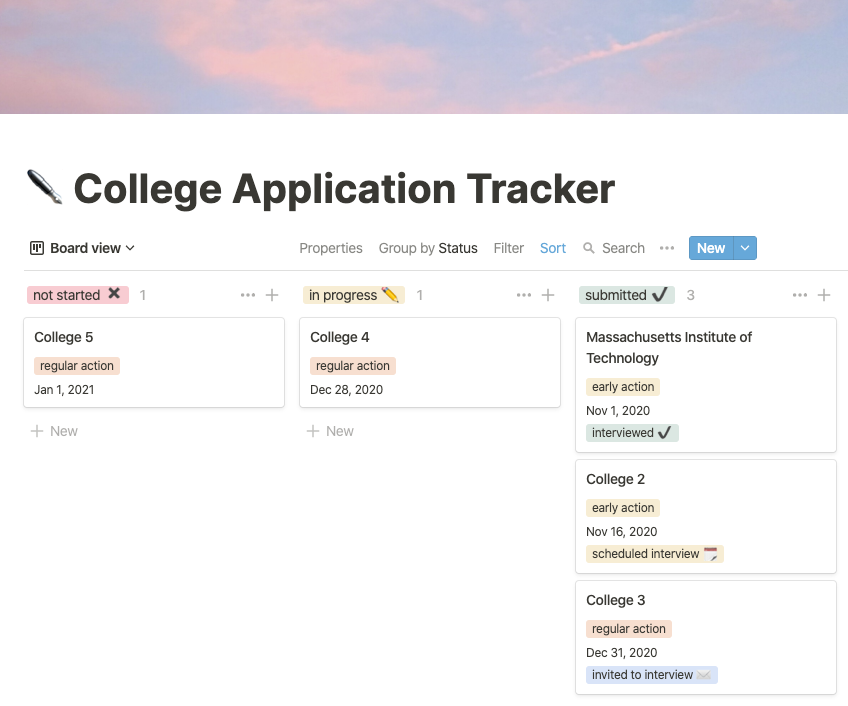Add a card with in progress plus icon
The image size is (848, 706).
tap(548, 295)
